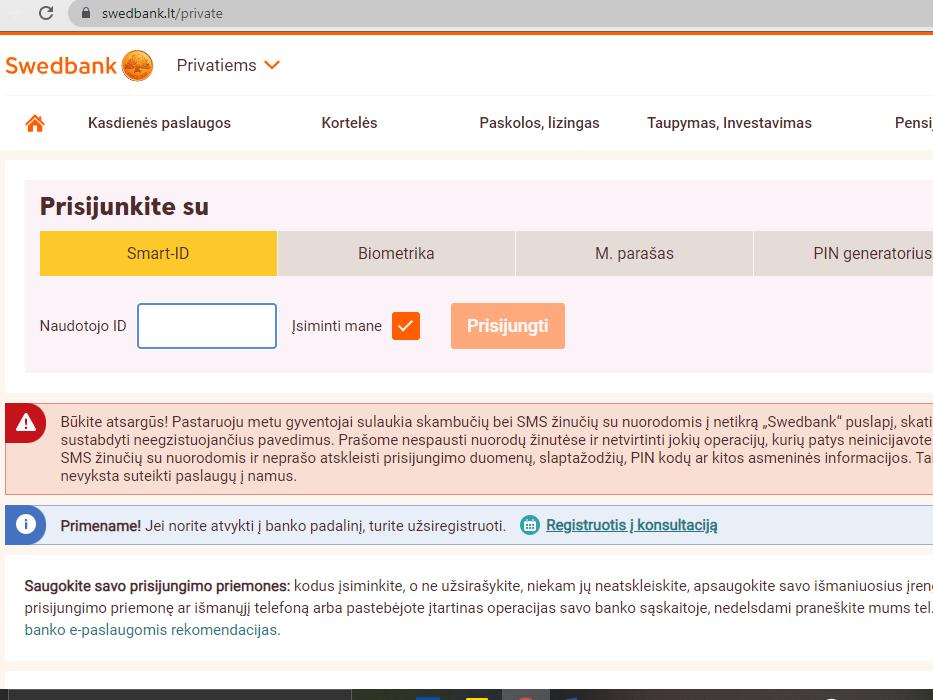Switch to the M. parašas tab
Screen dimensions: 933x700
coord(634,254)
